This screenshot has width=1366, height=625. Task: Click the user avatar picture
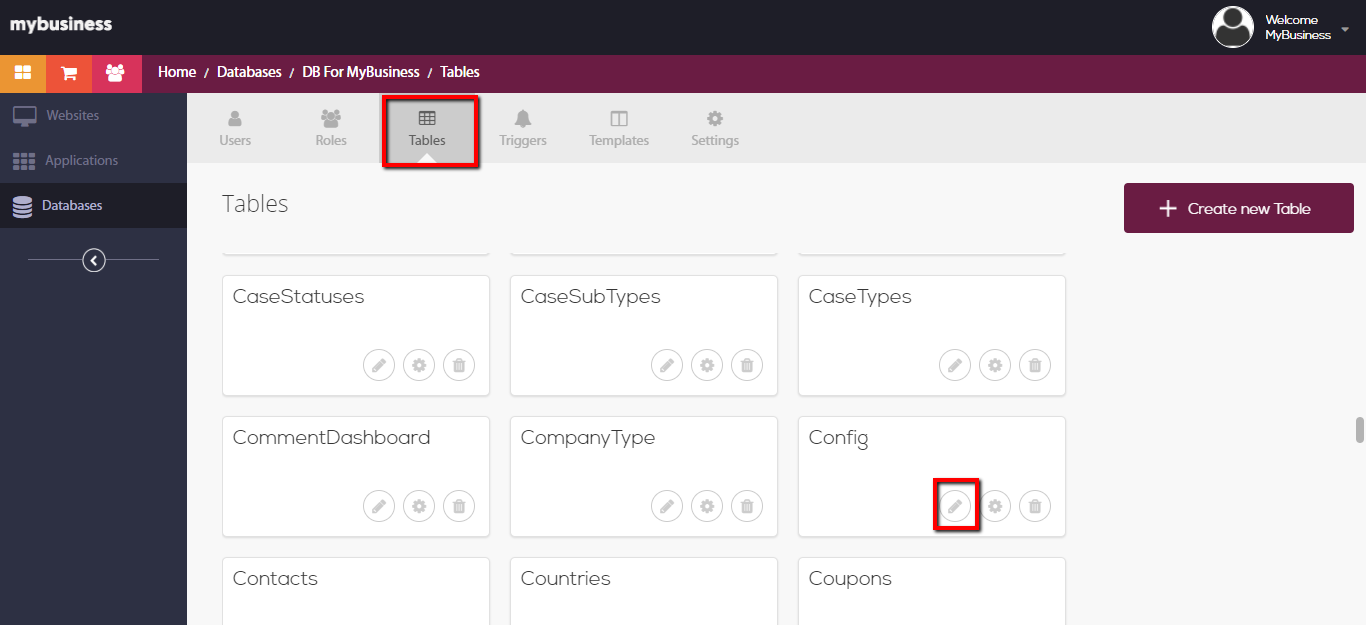[x=1233, y=27]
